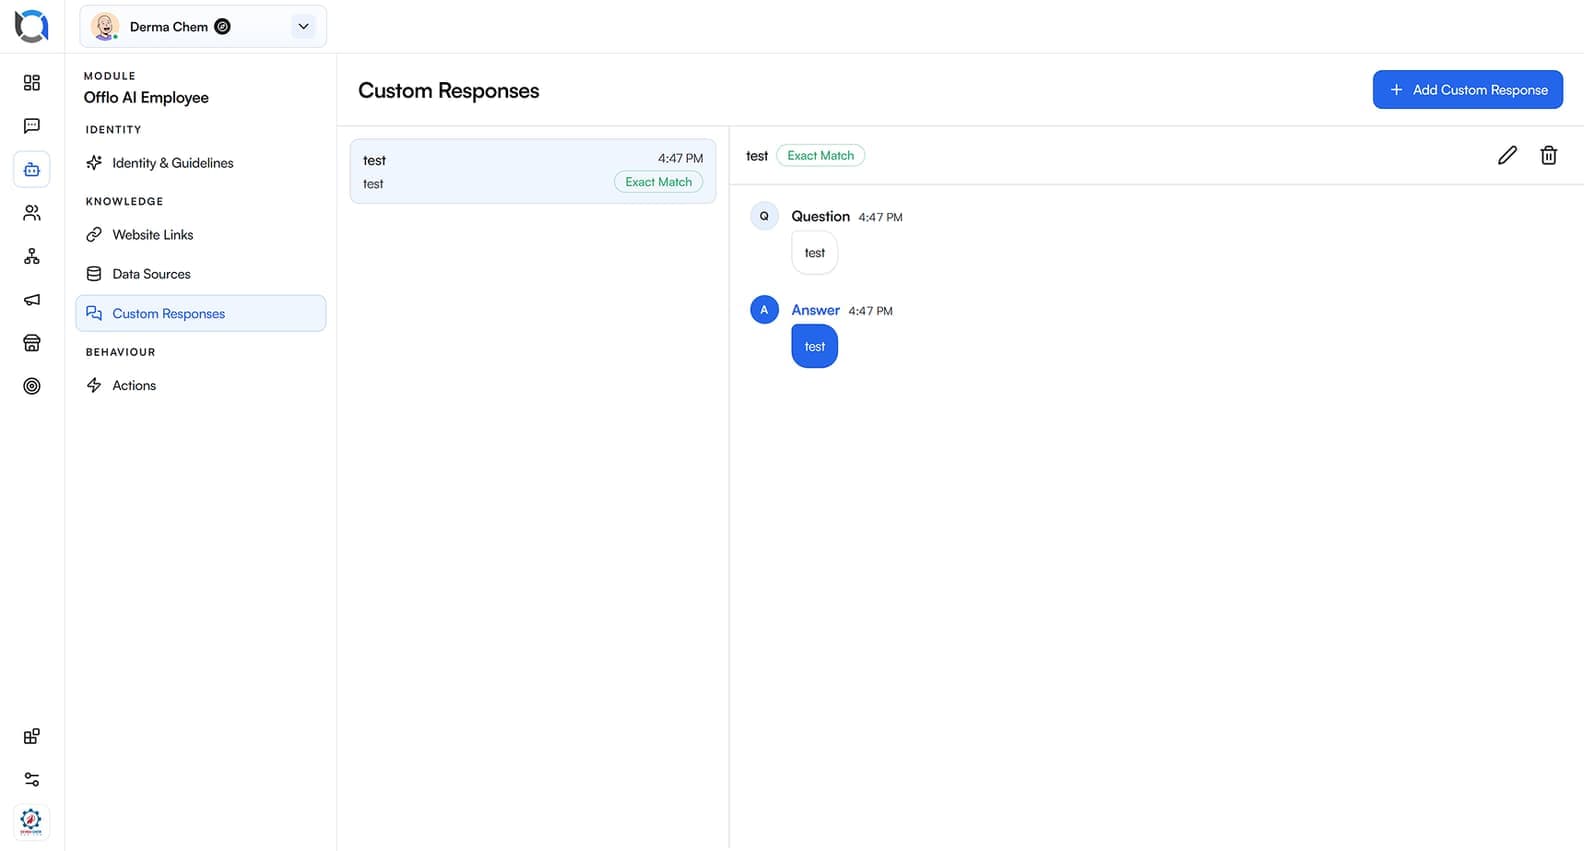Select the test response card in list

pyautogui.click(x=533, y=171)
